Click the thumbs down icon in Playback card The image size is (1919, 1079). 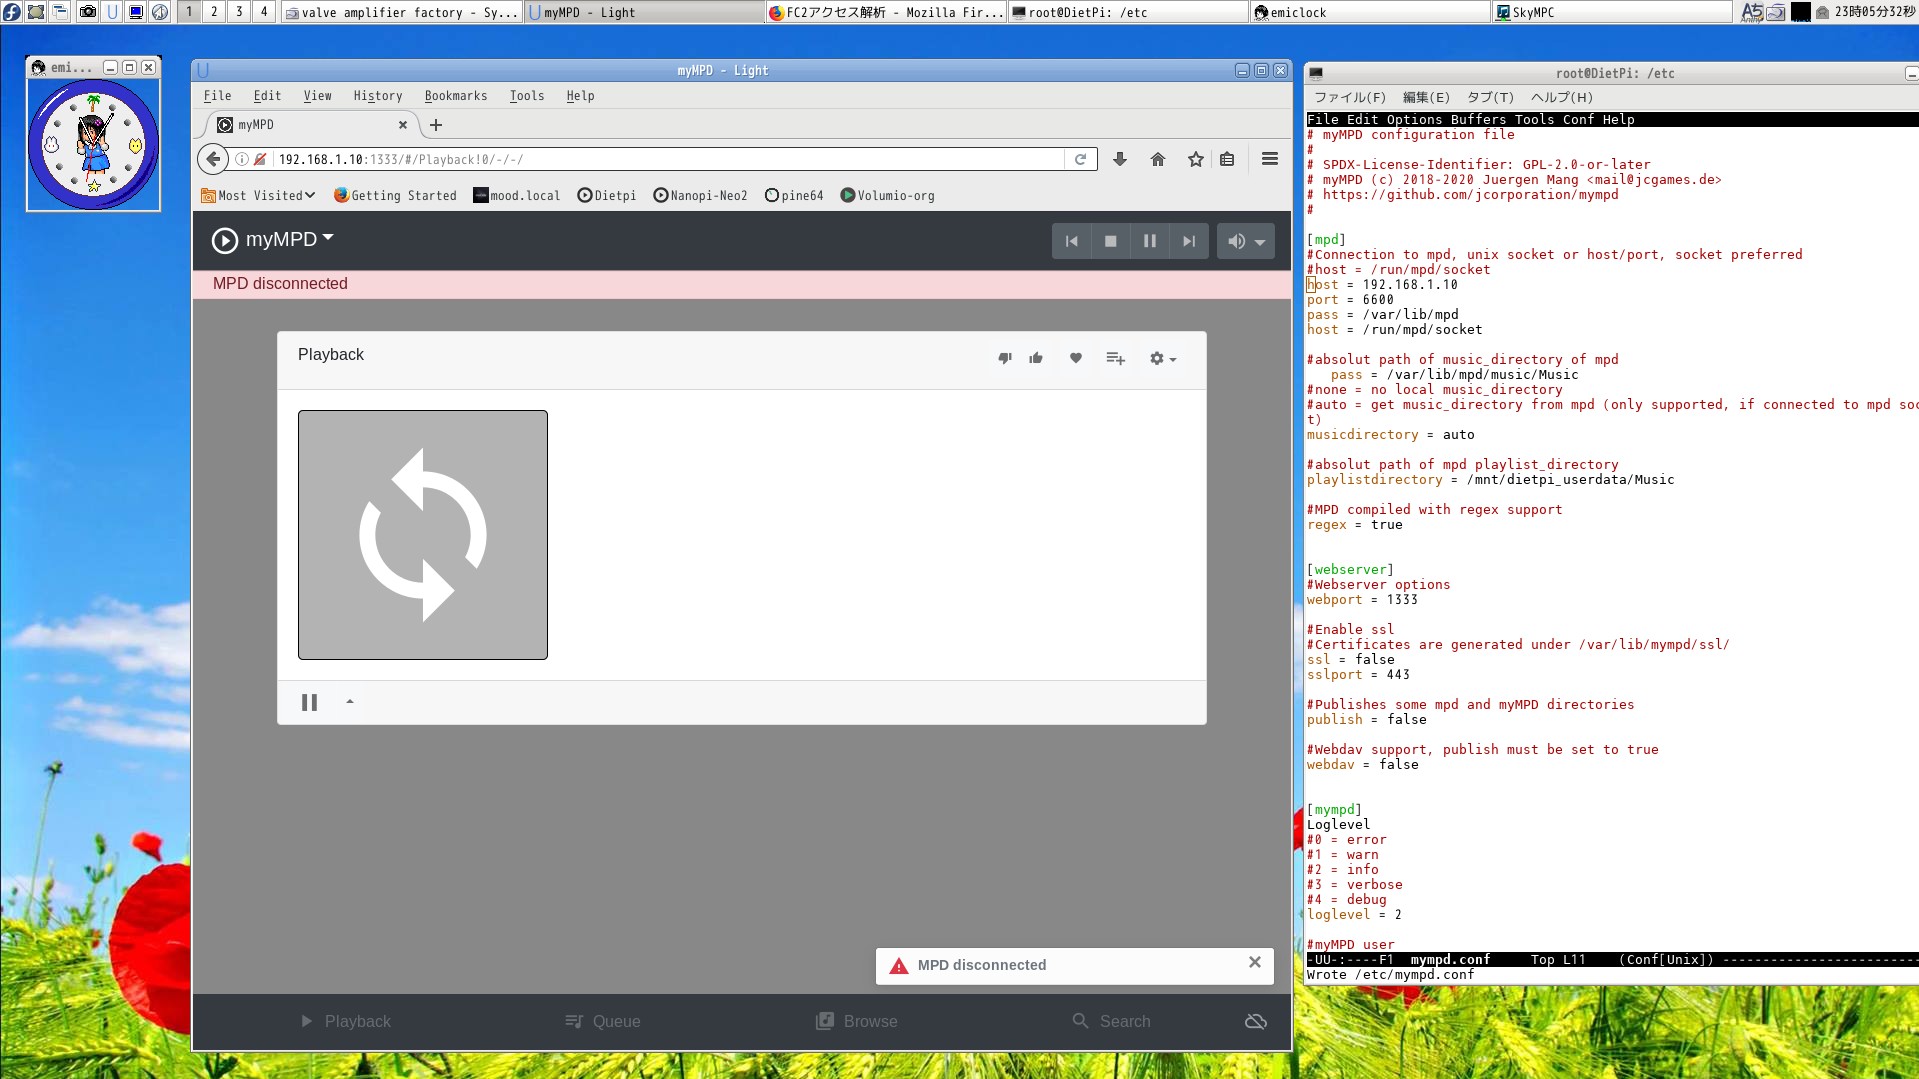(x=1005, y=358)
